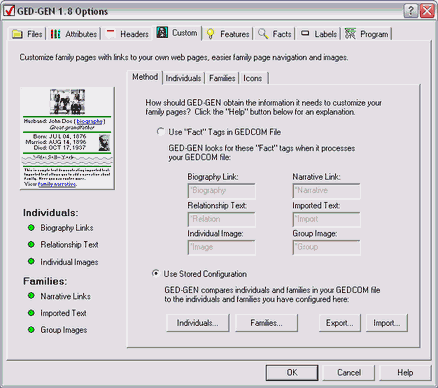438x388 pixels.
Task: Click the Individual Images label
Action: 69,262
